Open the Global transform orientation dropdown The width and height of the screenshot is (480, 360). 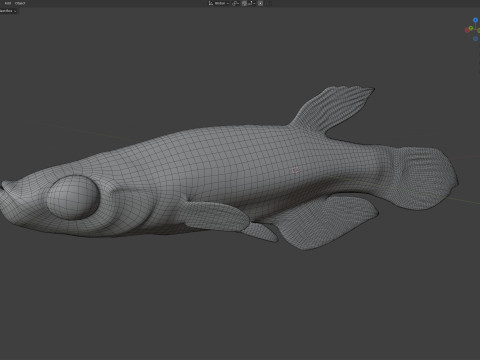(x=219, y=3)
